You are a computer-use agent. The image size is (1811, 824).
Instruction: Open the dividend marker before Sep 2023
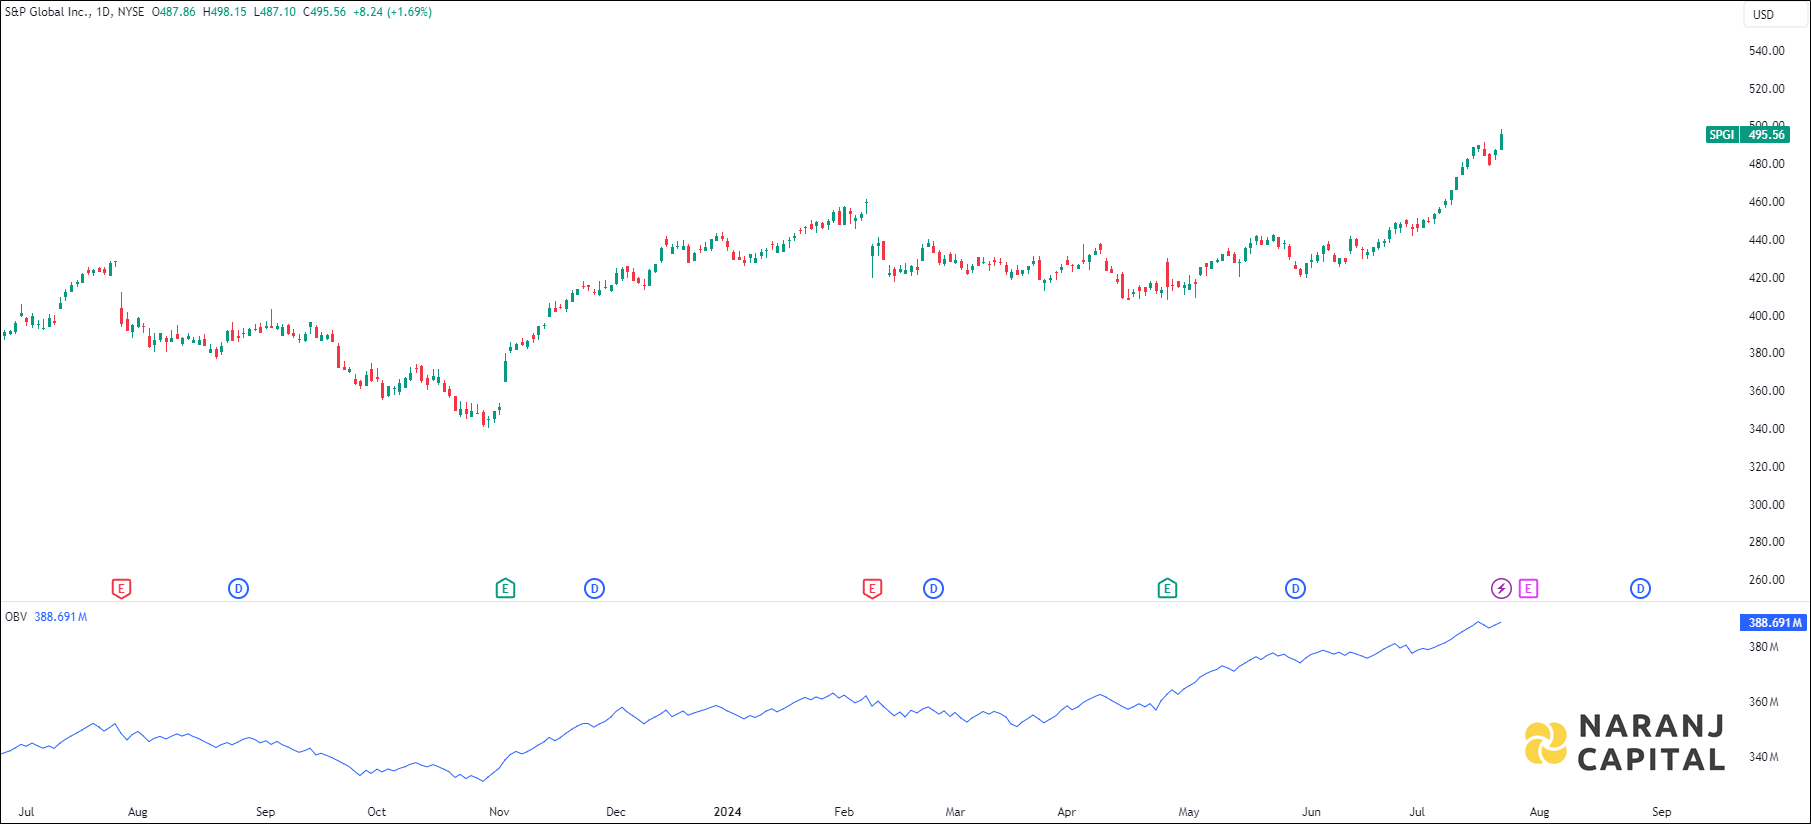[x=238, y=589]
